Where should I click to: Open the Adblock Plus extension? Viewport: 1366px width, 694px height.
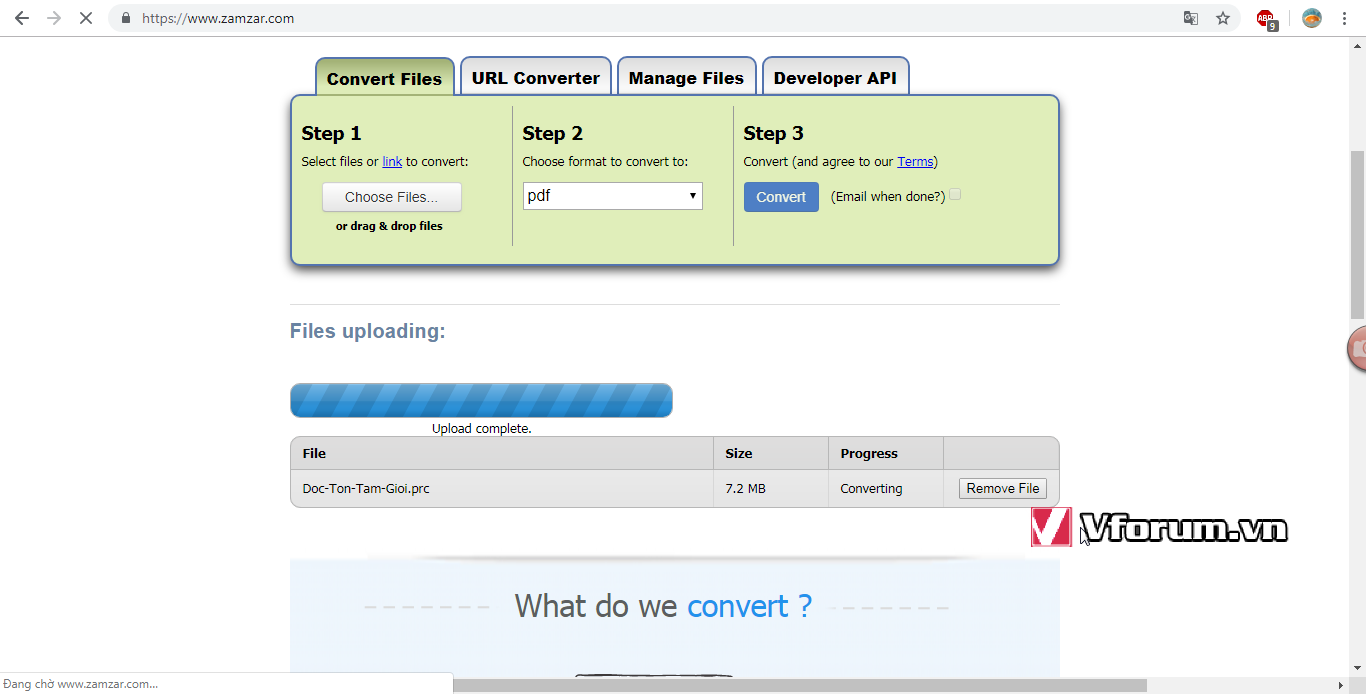point(1267,19)
